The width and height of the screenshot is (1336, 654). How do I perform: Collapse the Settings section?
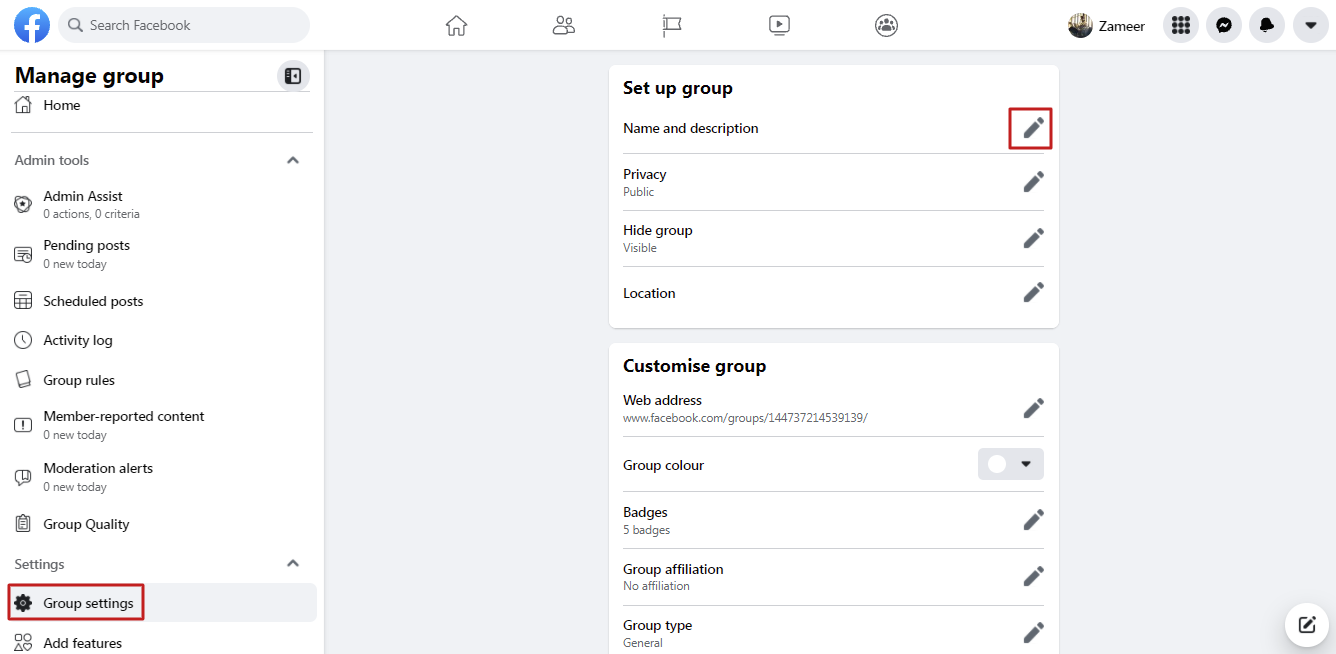pos(293,564)
